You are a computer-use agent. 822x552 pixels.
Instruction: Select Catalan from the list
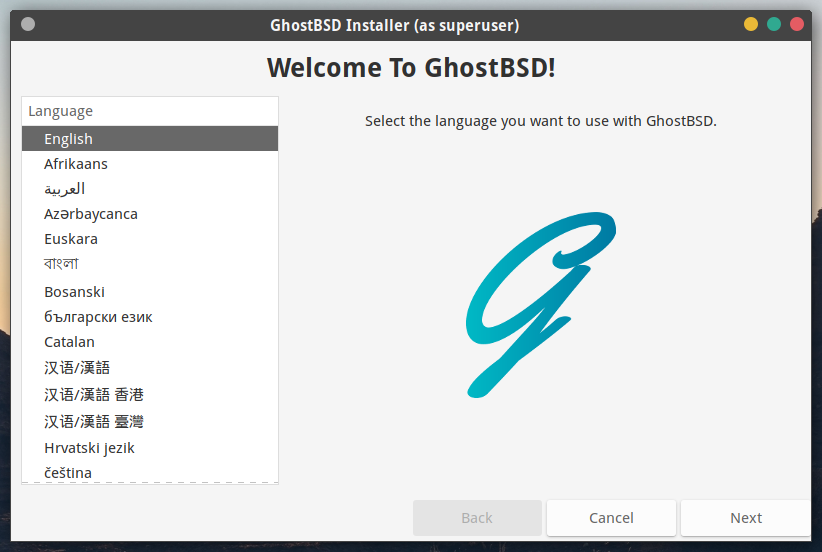(150, 342)
